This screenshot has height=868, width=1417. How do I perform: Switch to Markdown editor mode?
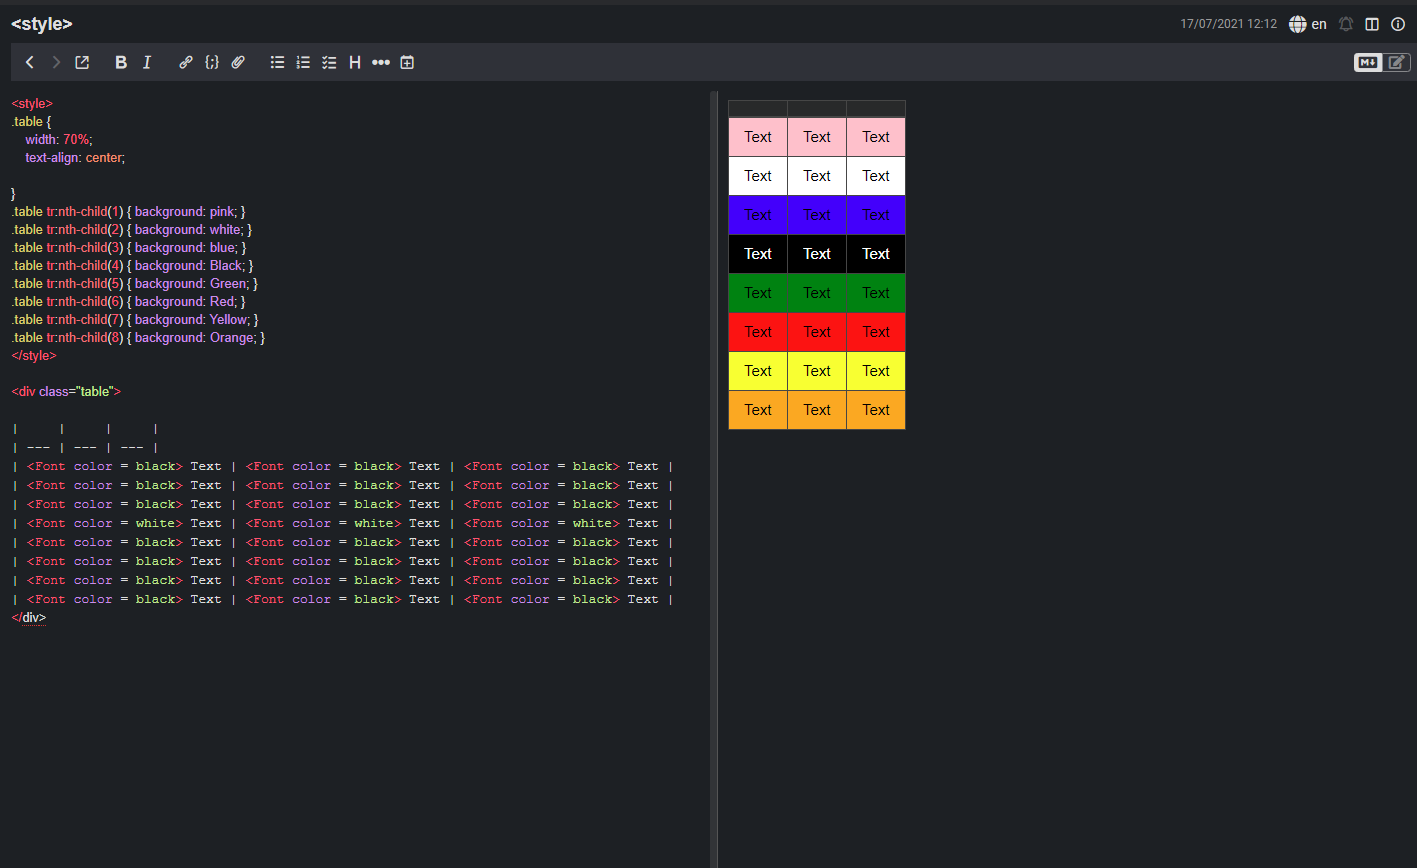tap(1368, 62)
